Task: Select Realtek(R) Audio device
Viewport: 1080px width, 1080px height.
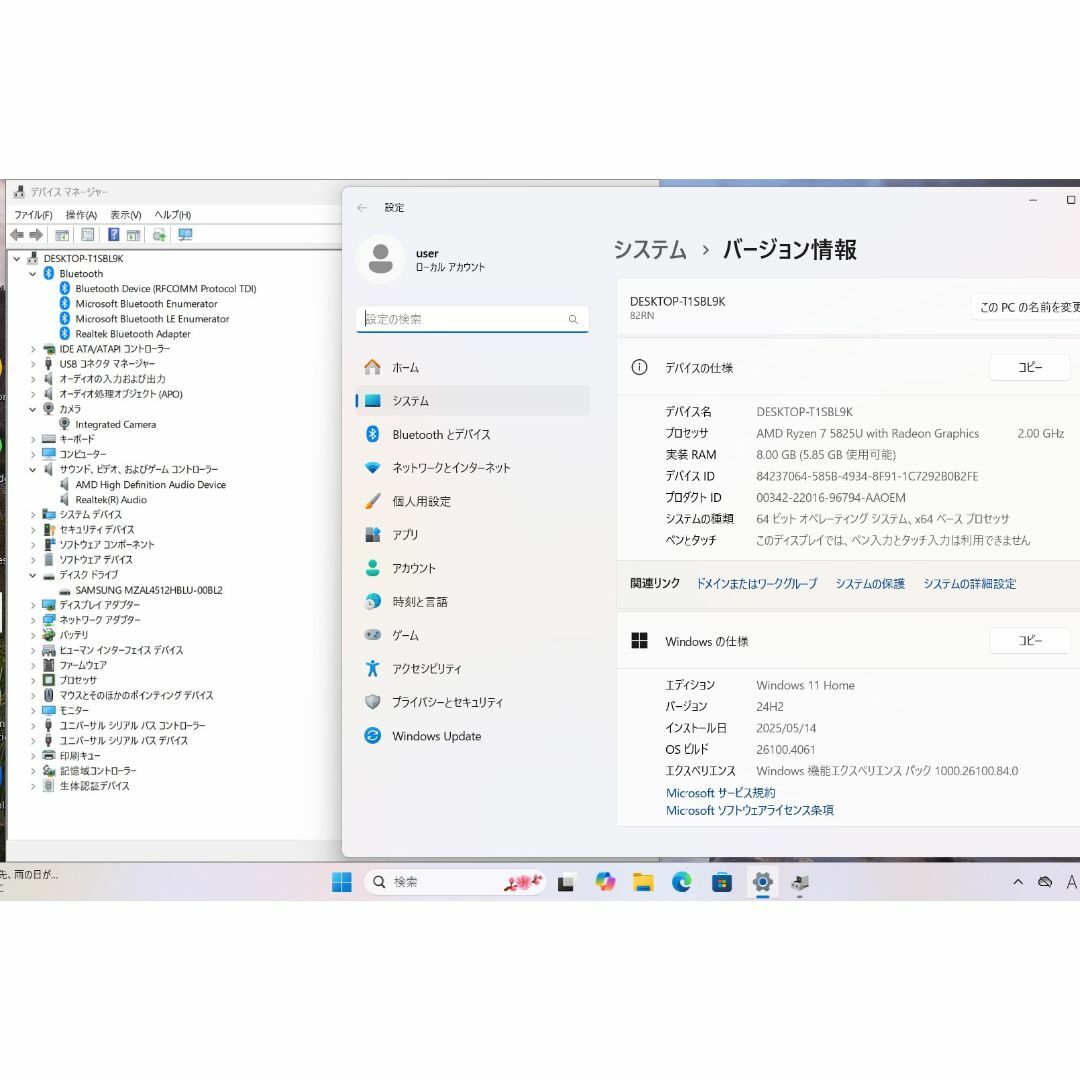Action: click(111, 500)
